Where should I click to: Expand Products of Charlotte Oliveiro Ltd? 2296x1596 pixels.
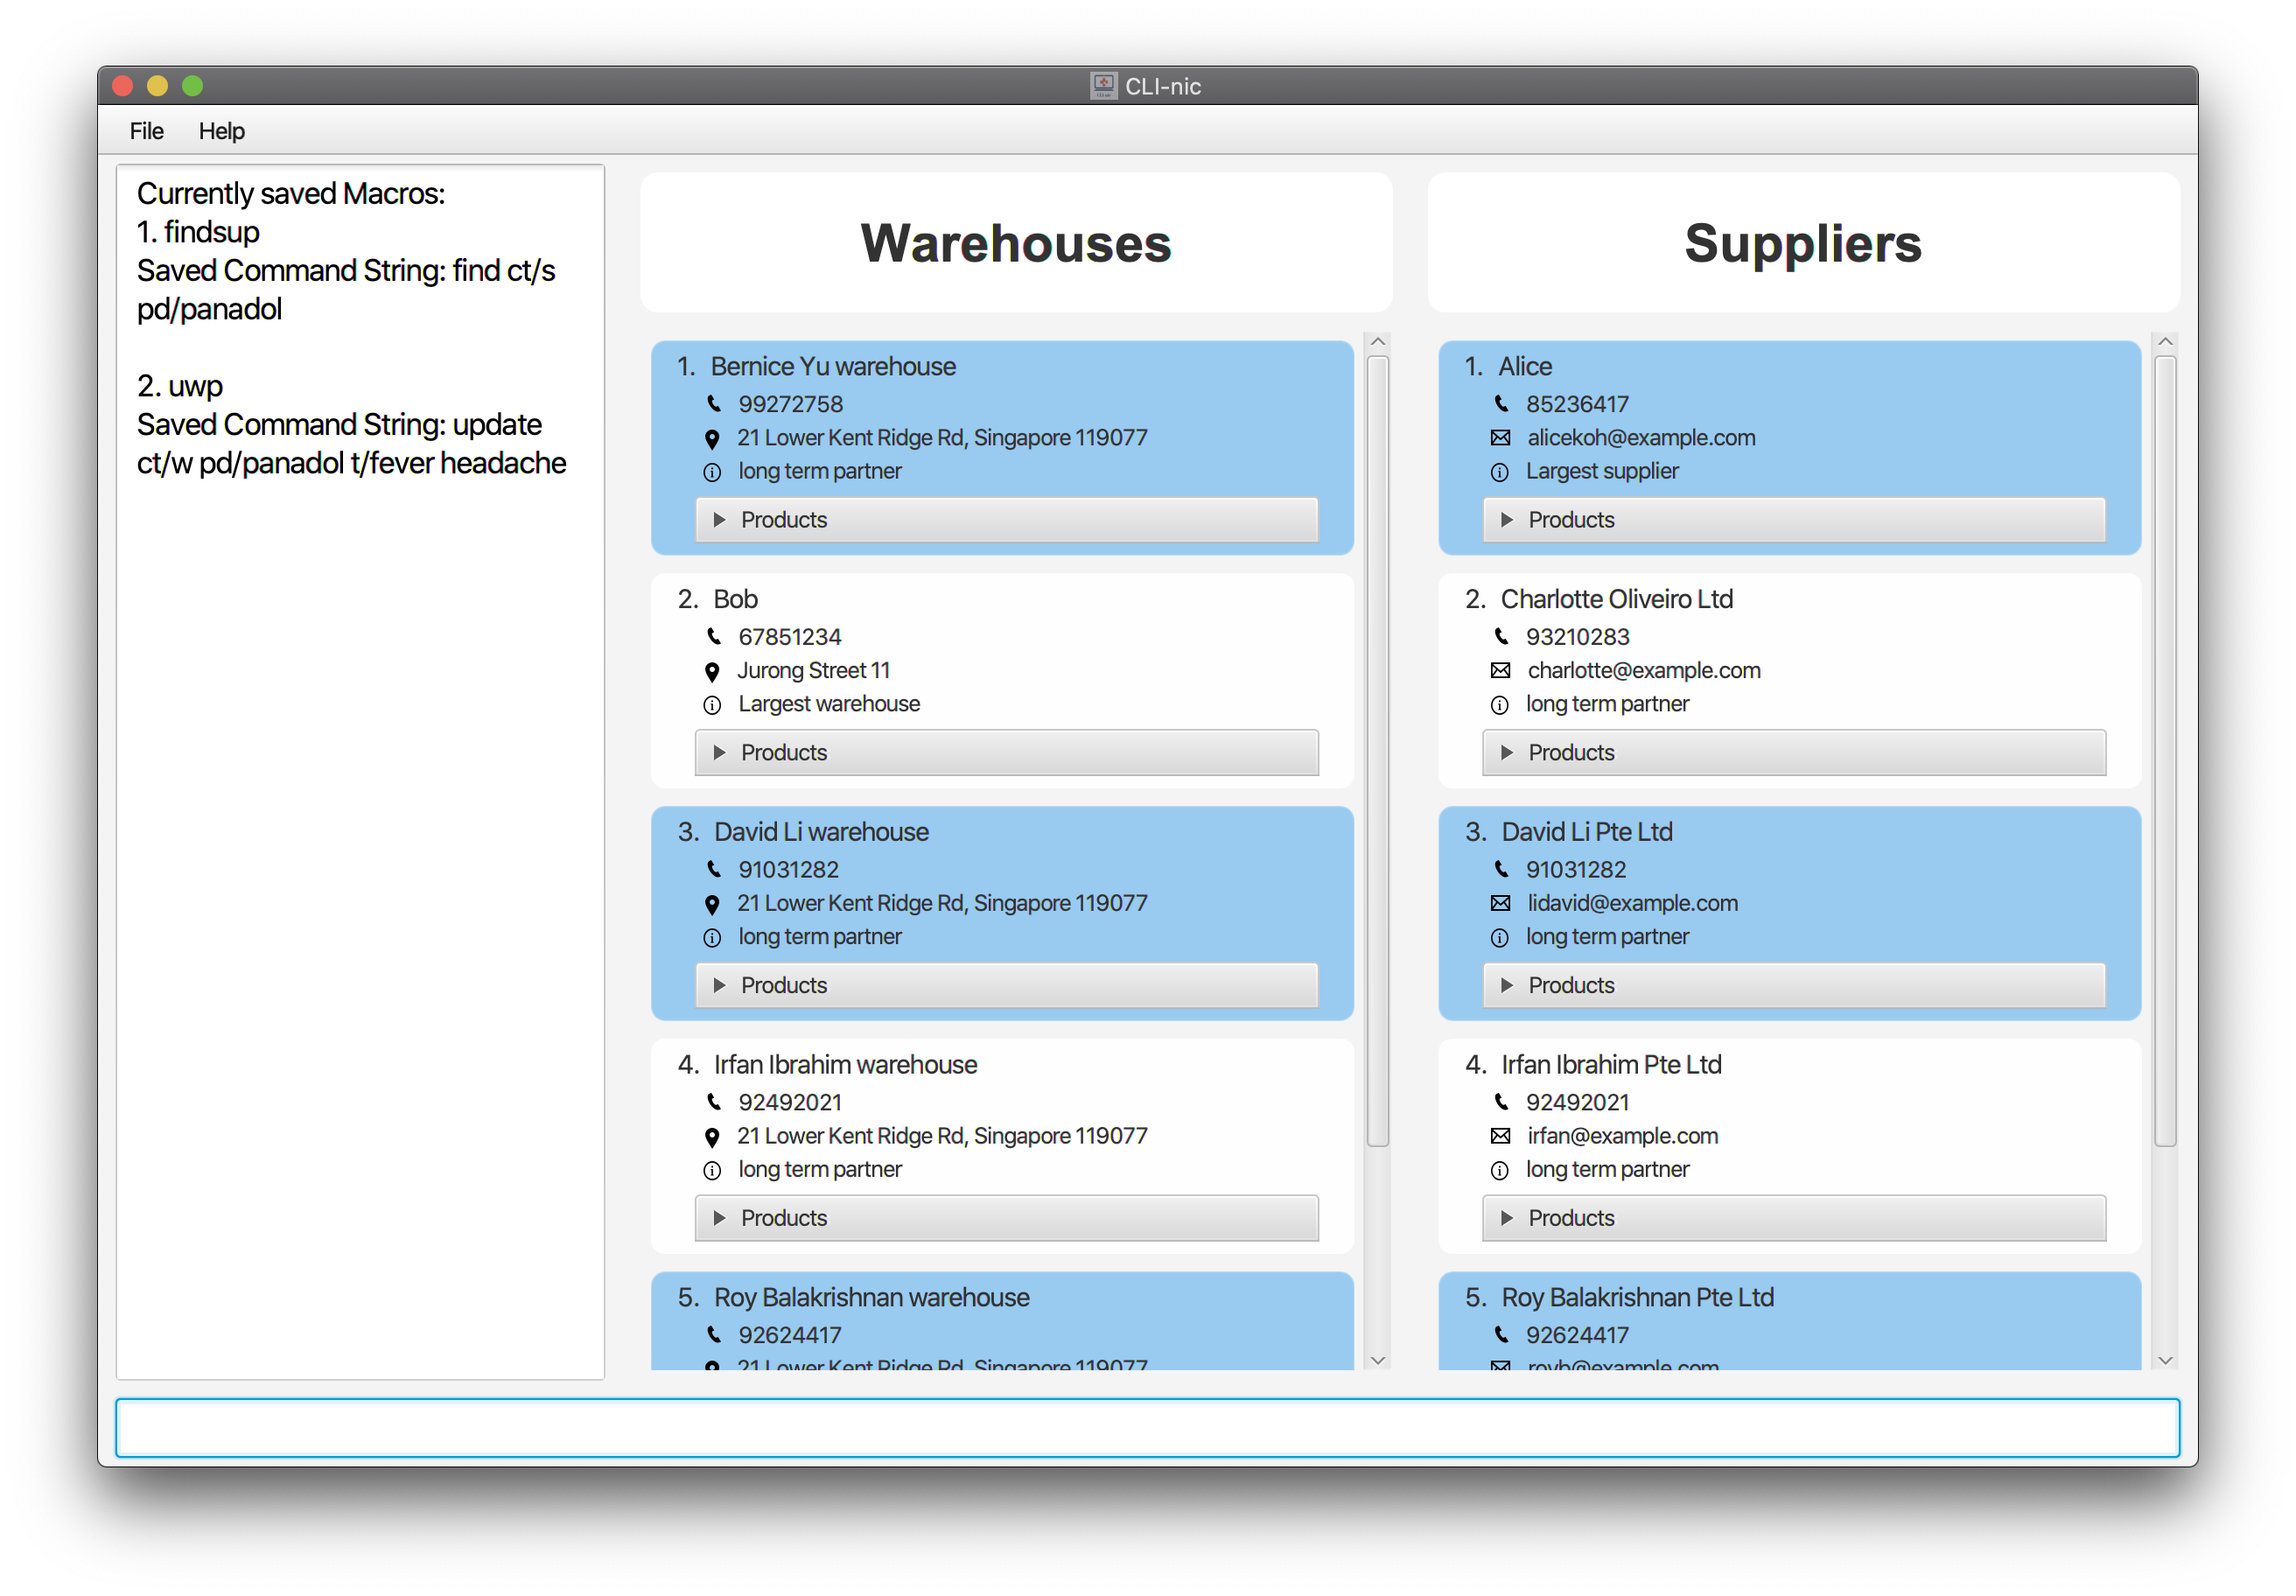pyautogui.click(x=1794, y=753)
